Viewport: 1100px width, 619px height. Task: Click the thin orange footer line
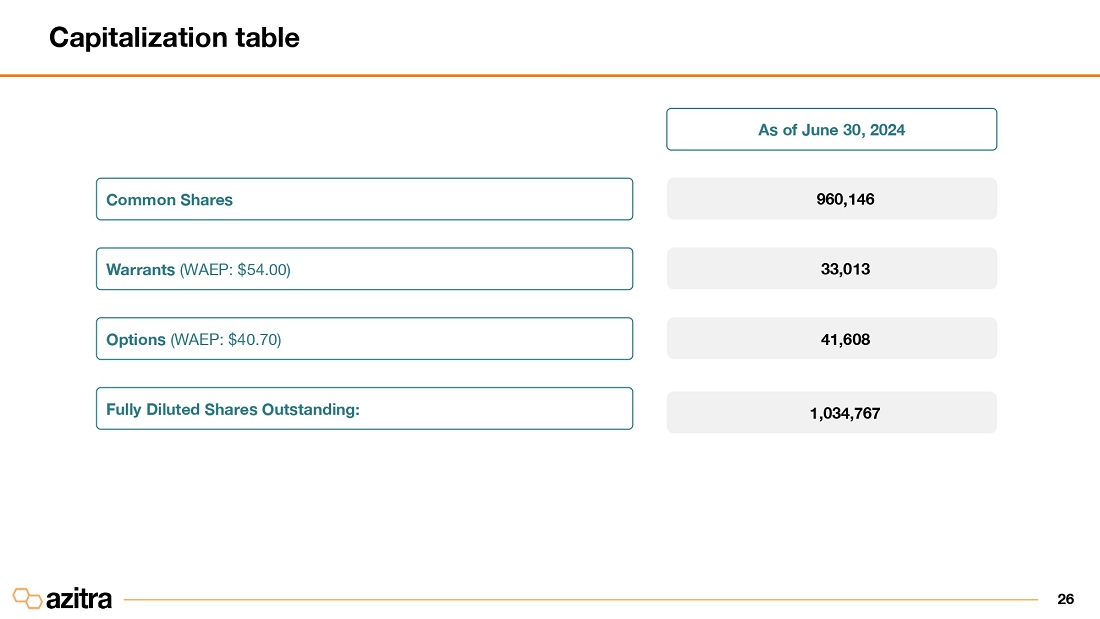tap(580, 600)
